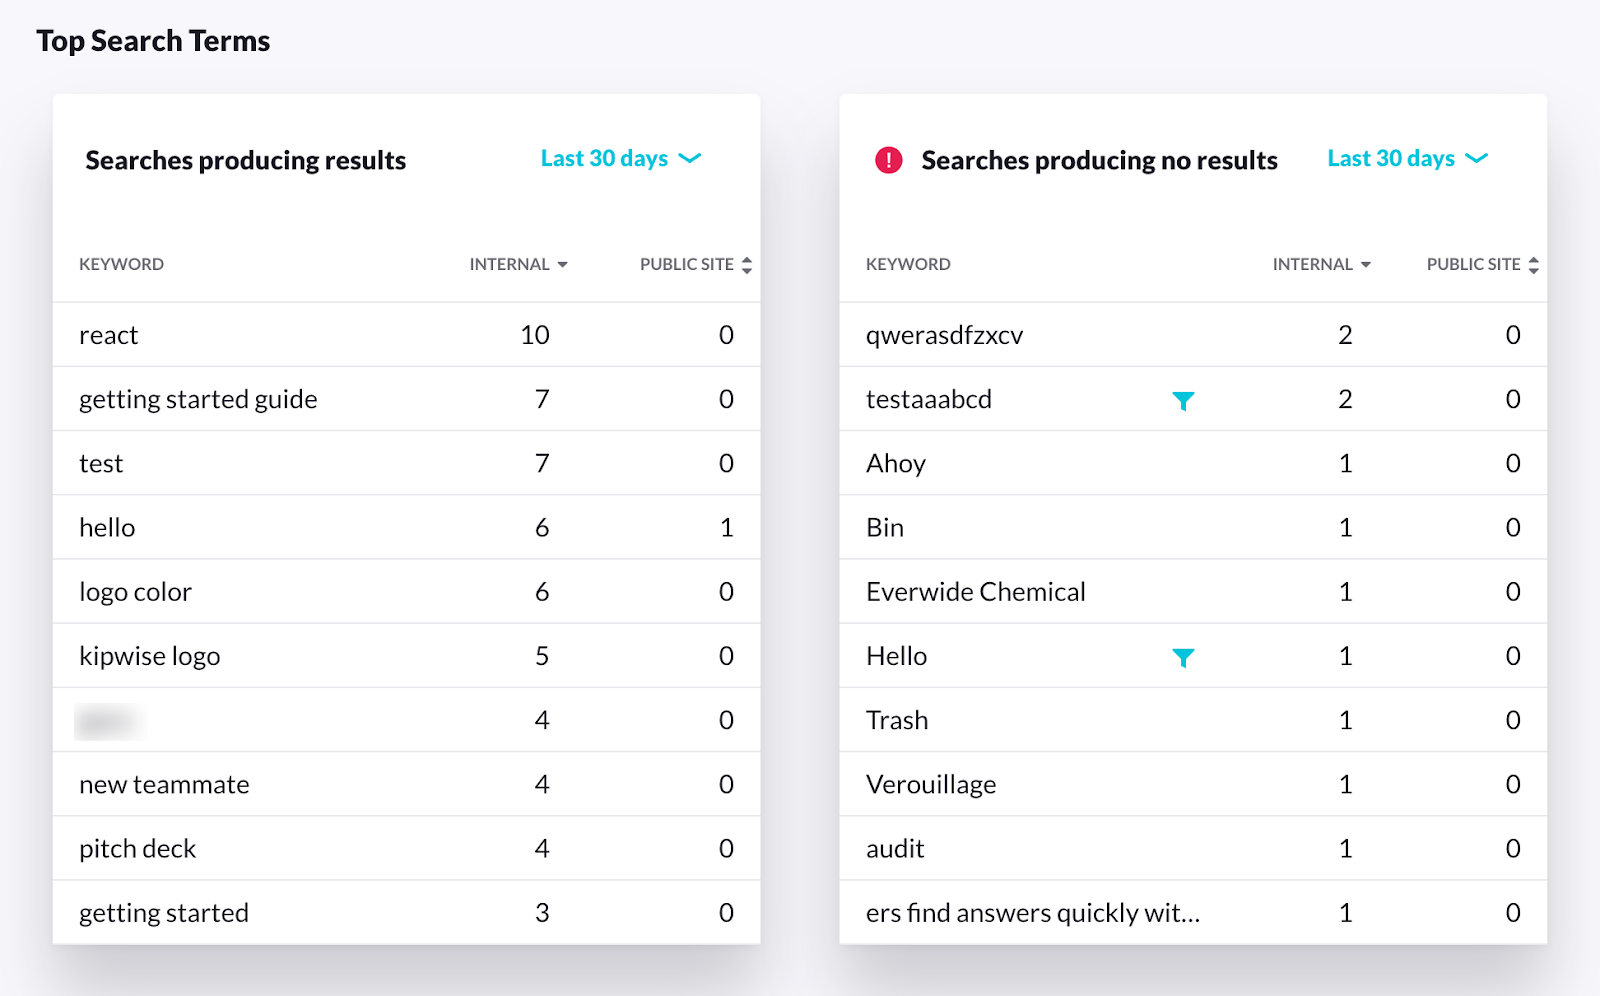Select the keyword react in search results
The height and width of the screenshot is (996, 1600).
tap(108, 335)
